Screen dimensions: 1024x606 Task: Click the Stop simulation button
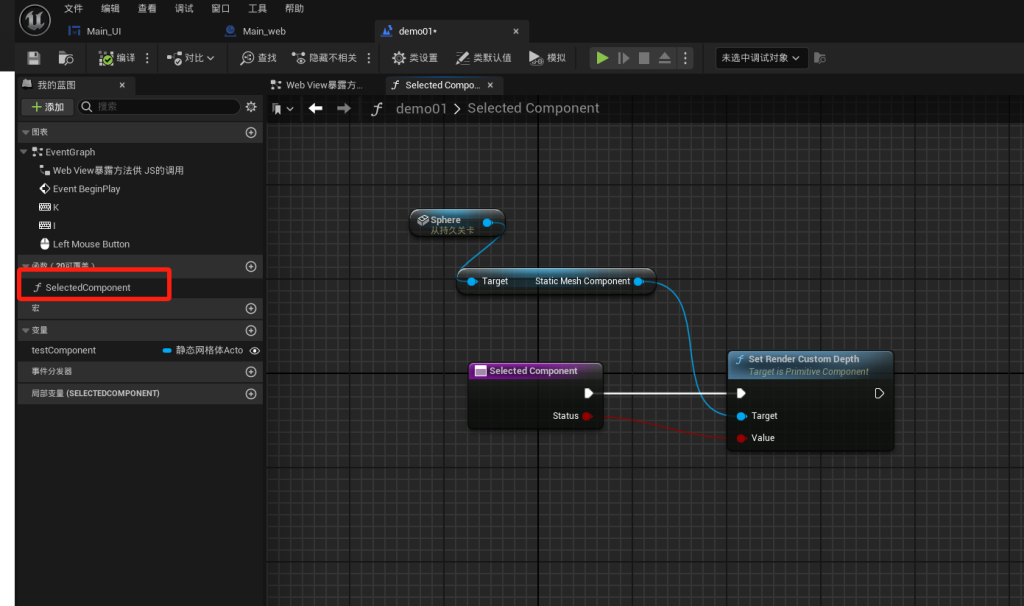(644, 58)
